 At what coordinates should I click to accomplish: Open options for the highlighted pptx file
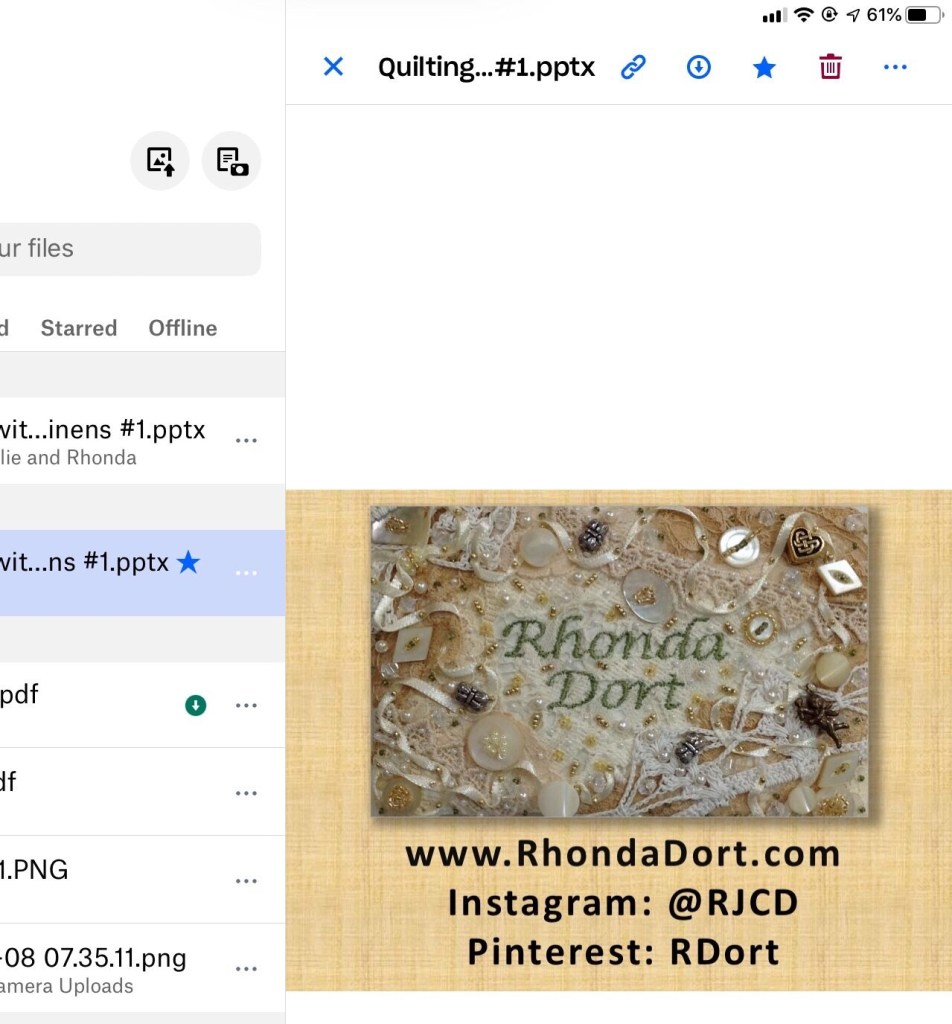point(246,573)
